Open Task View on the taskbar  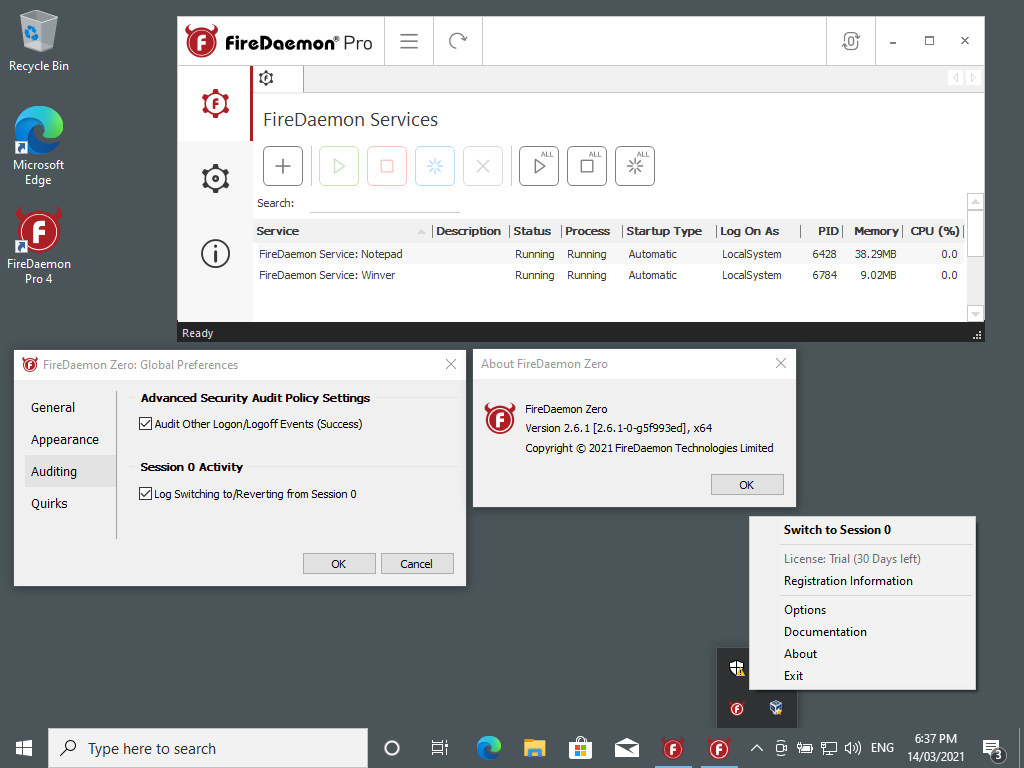coord(440,748)
